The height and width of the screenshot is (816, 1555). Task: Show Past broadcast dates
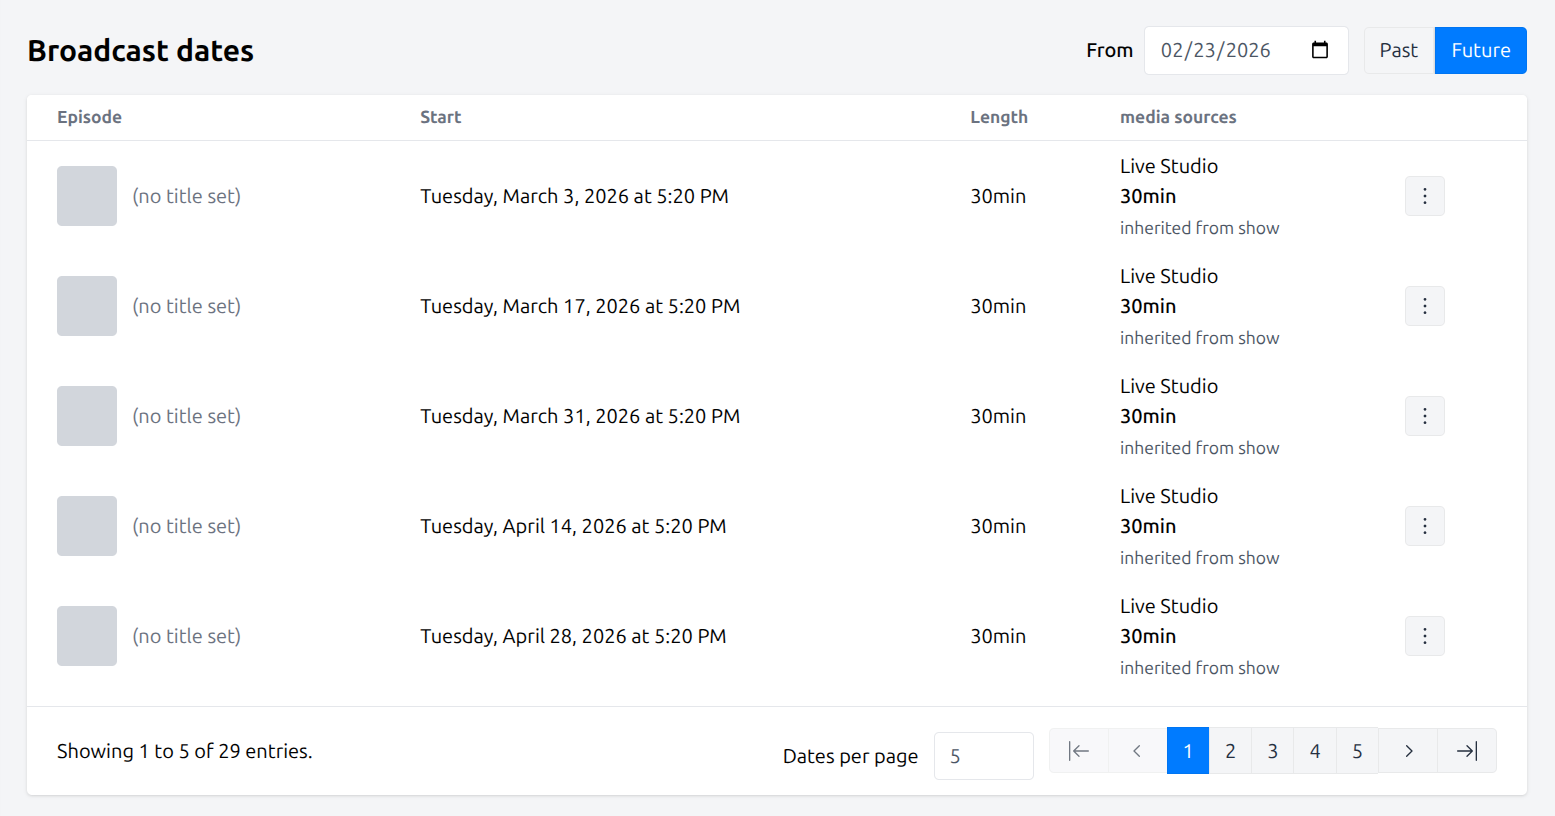click(x=1399, y=50)
